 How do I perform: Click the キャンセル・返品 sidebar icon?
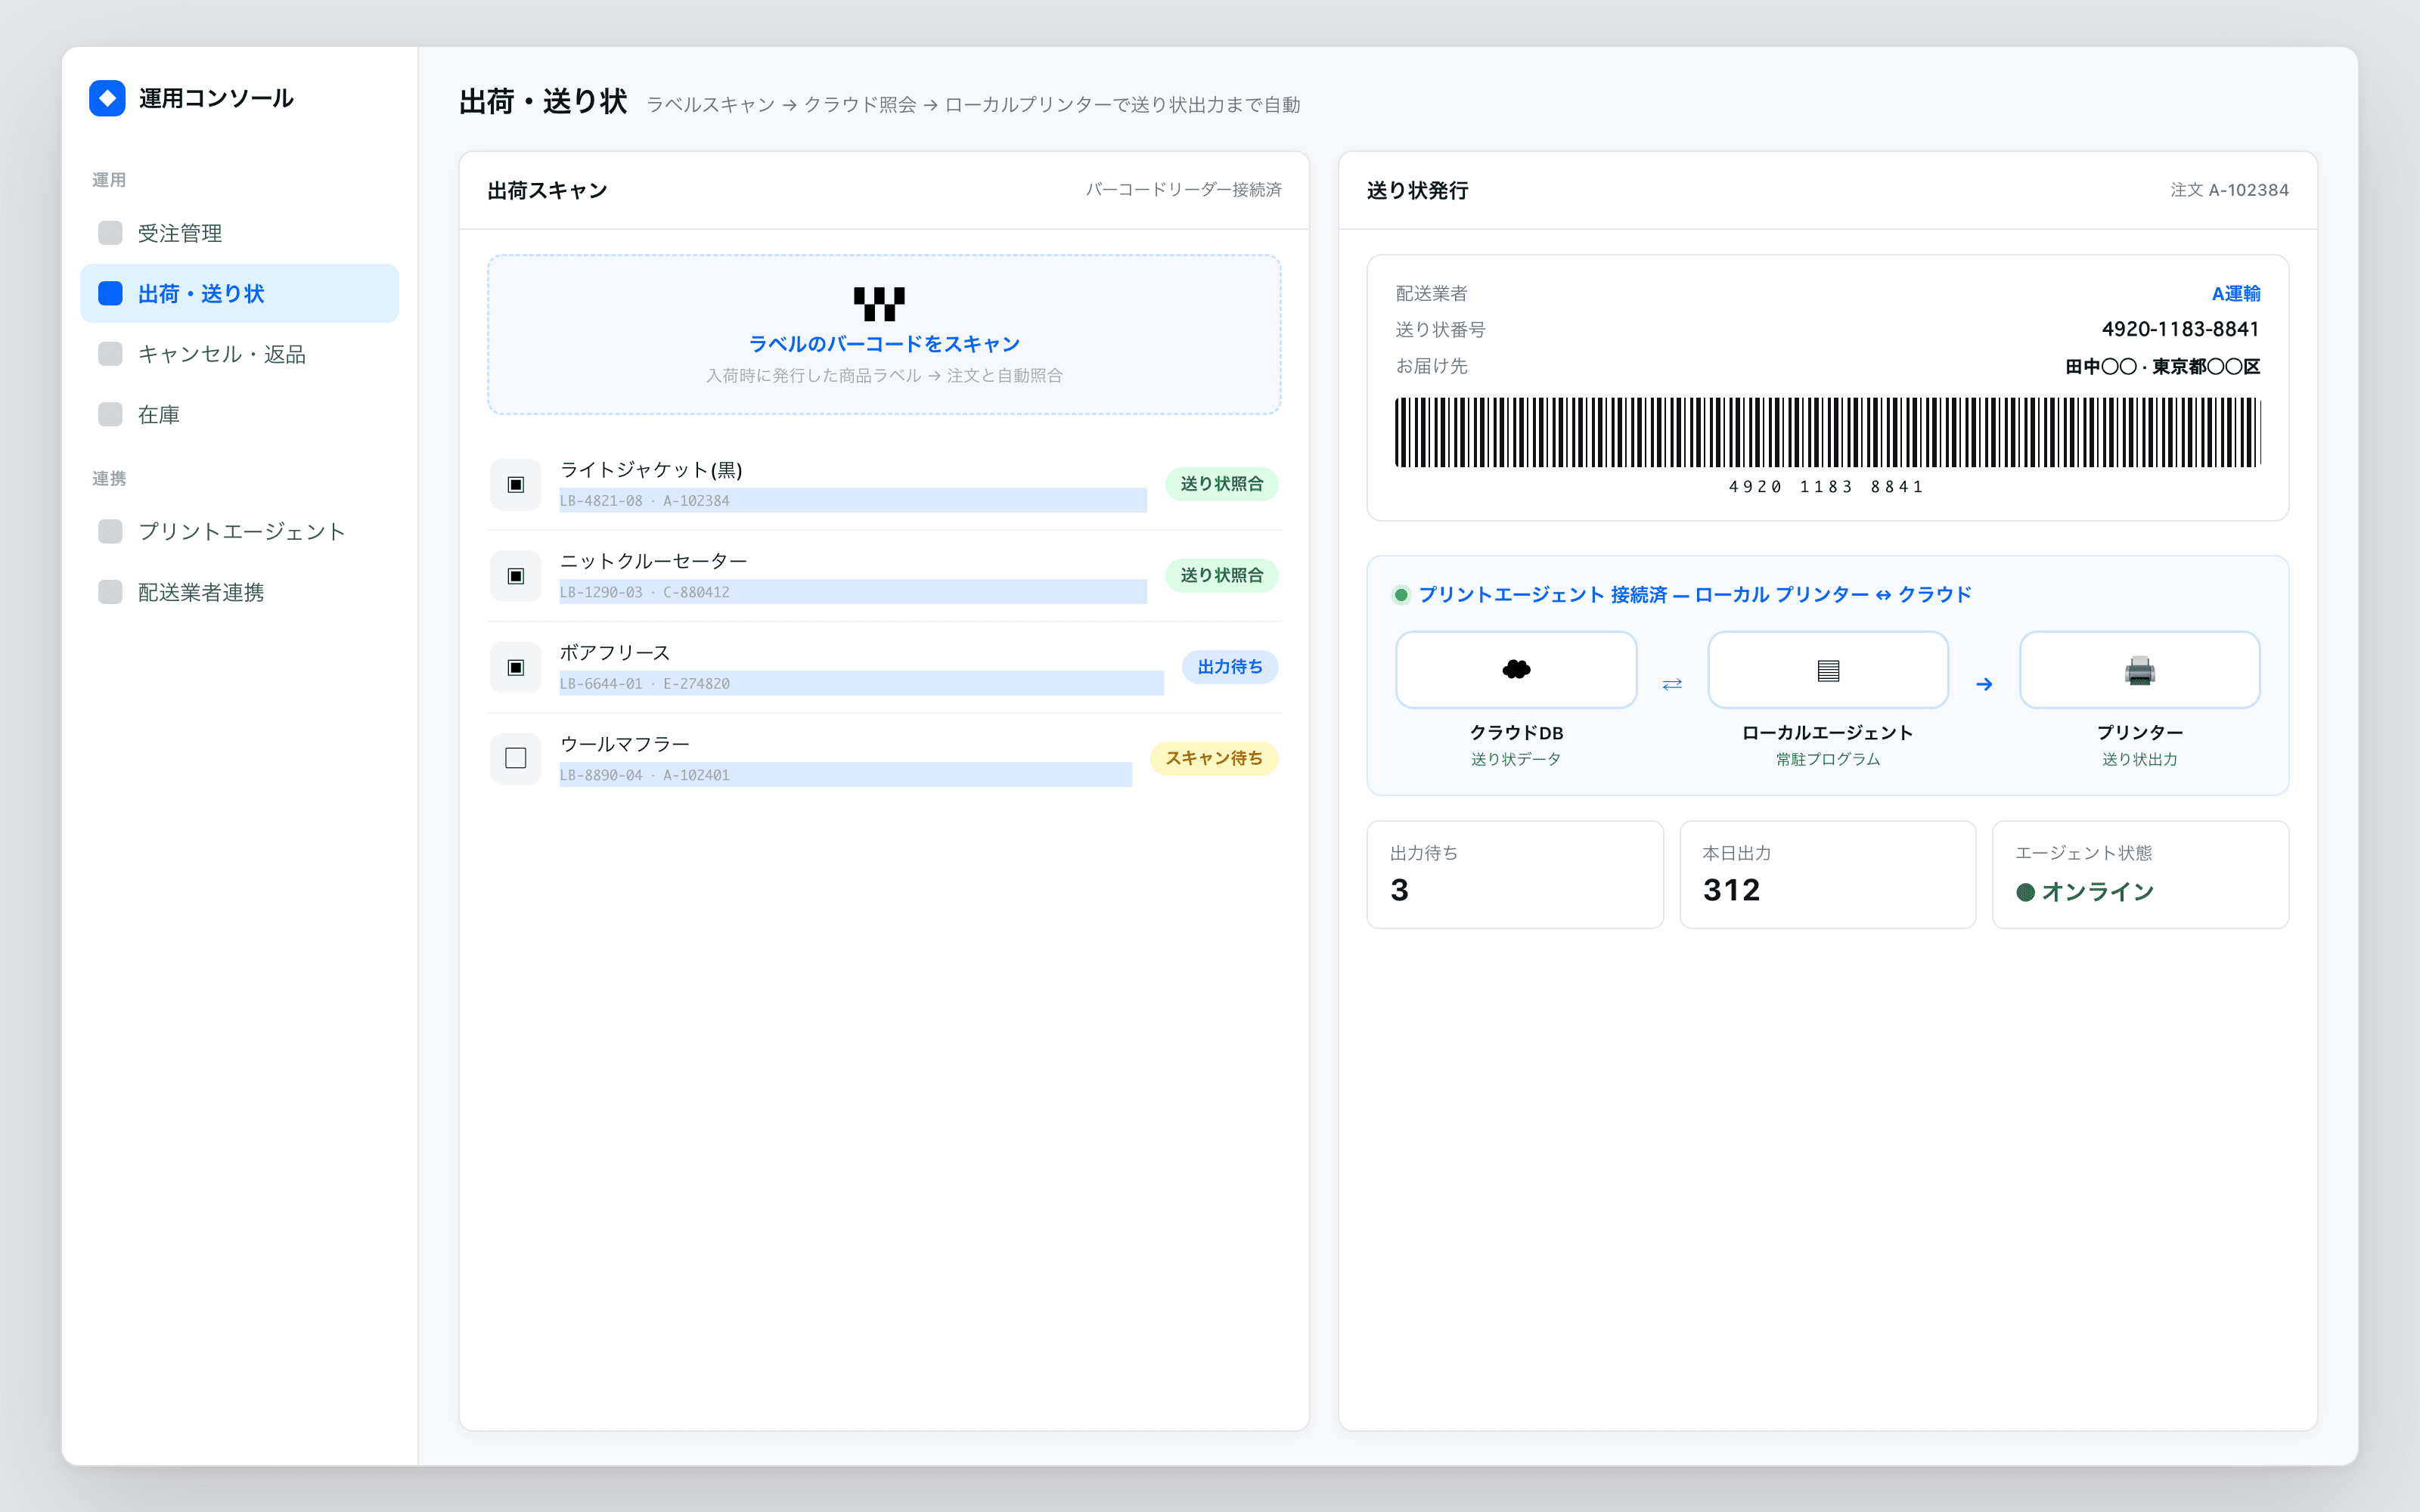(110, 354)
